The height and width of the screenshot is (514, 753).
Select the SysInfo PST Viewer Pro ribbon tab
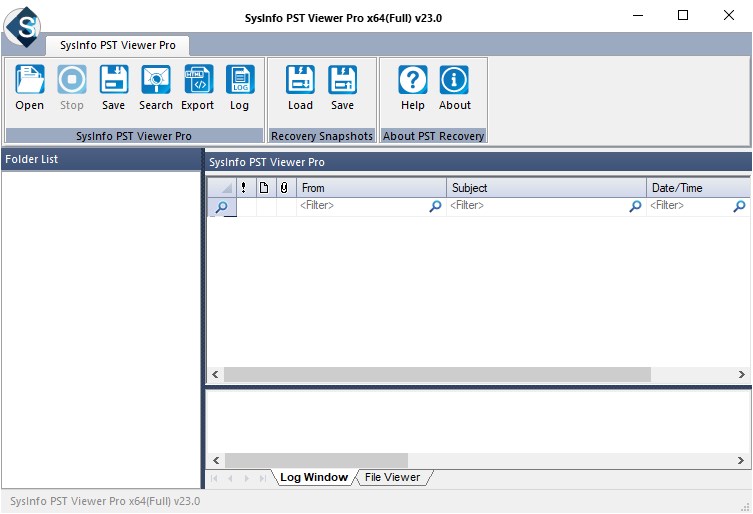pos(118,45)
